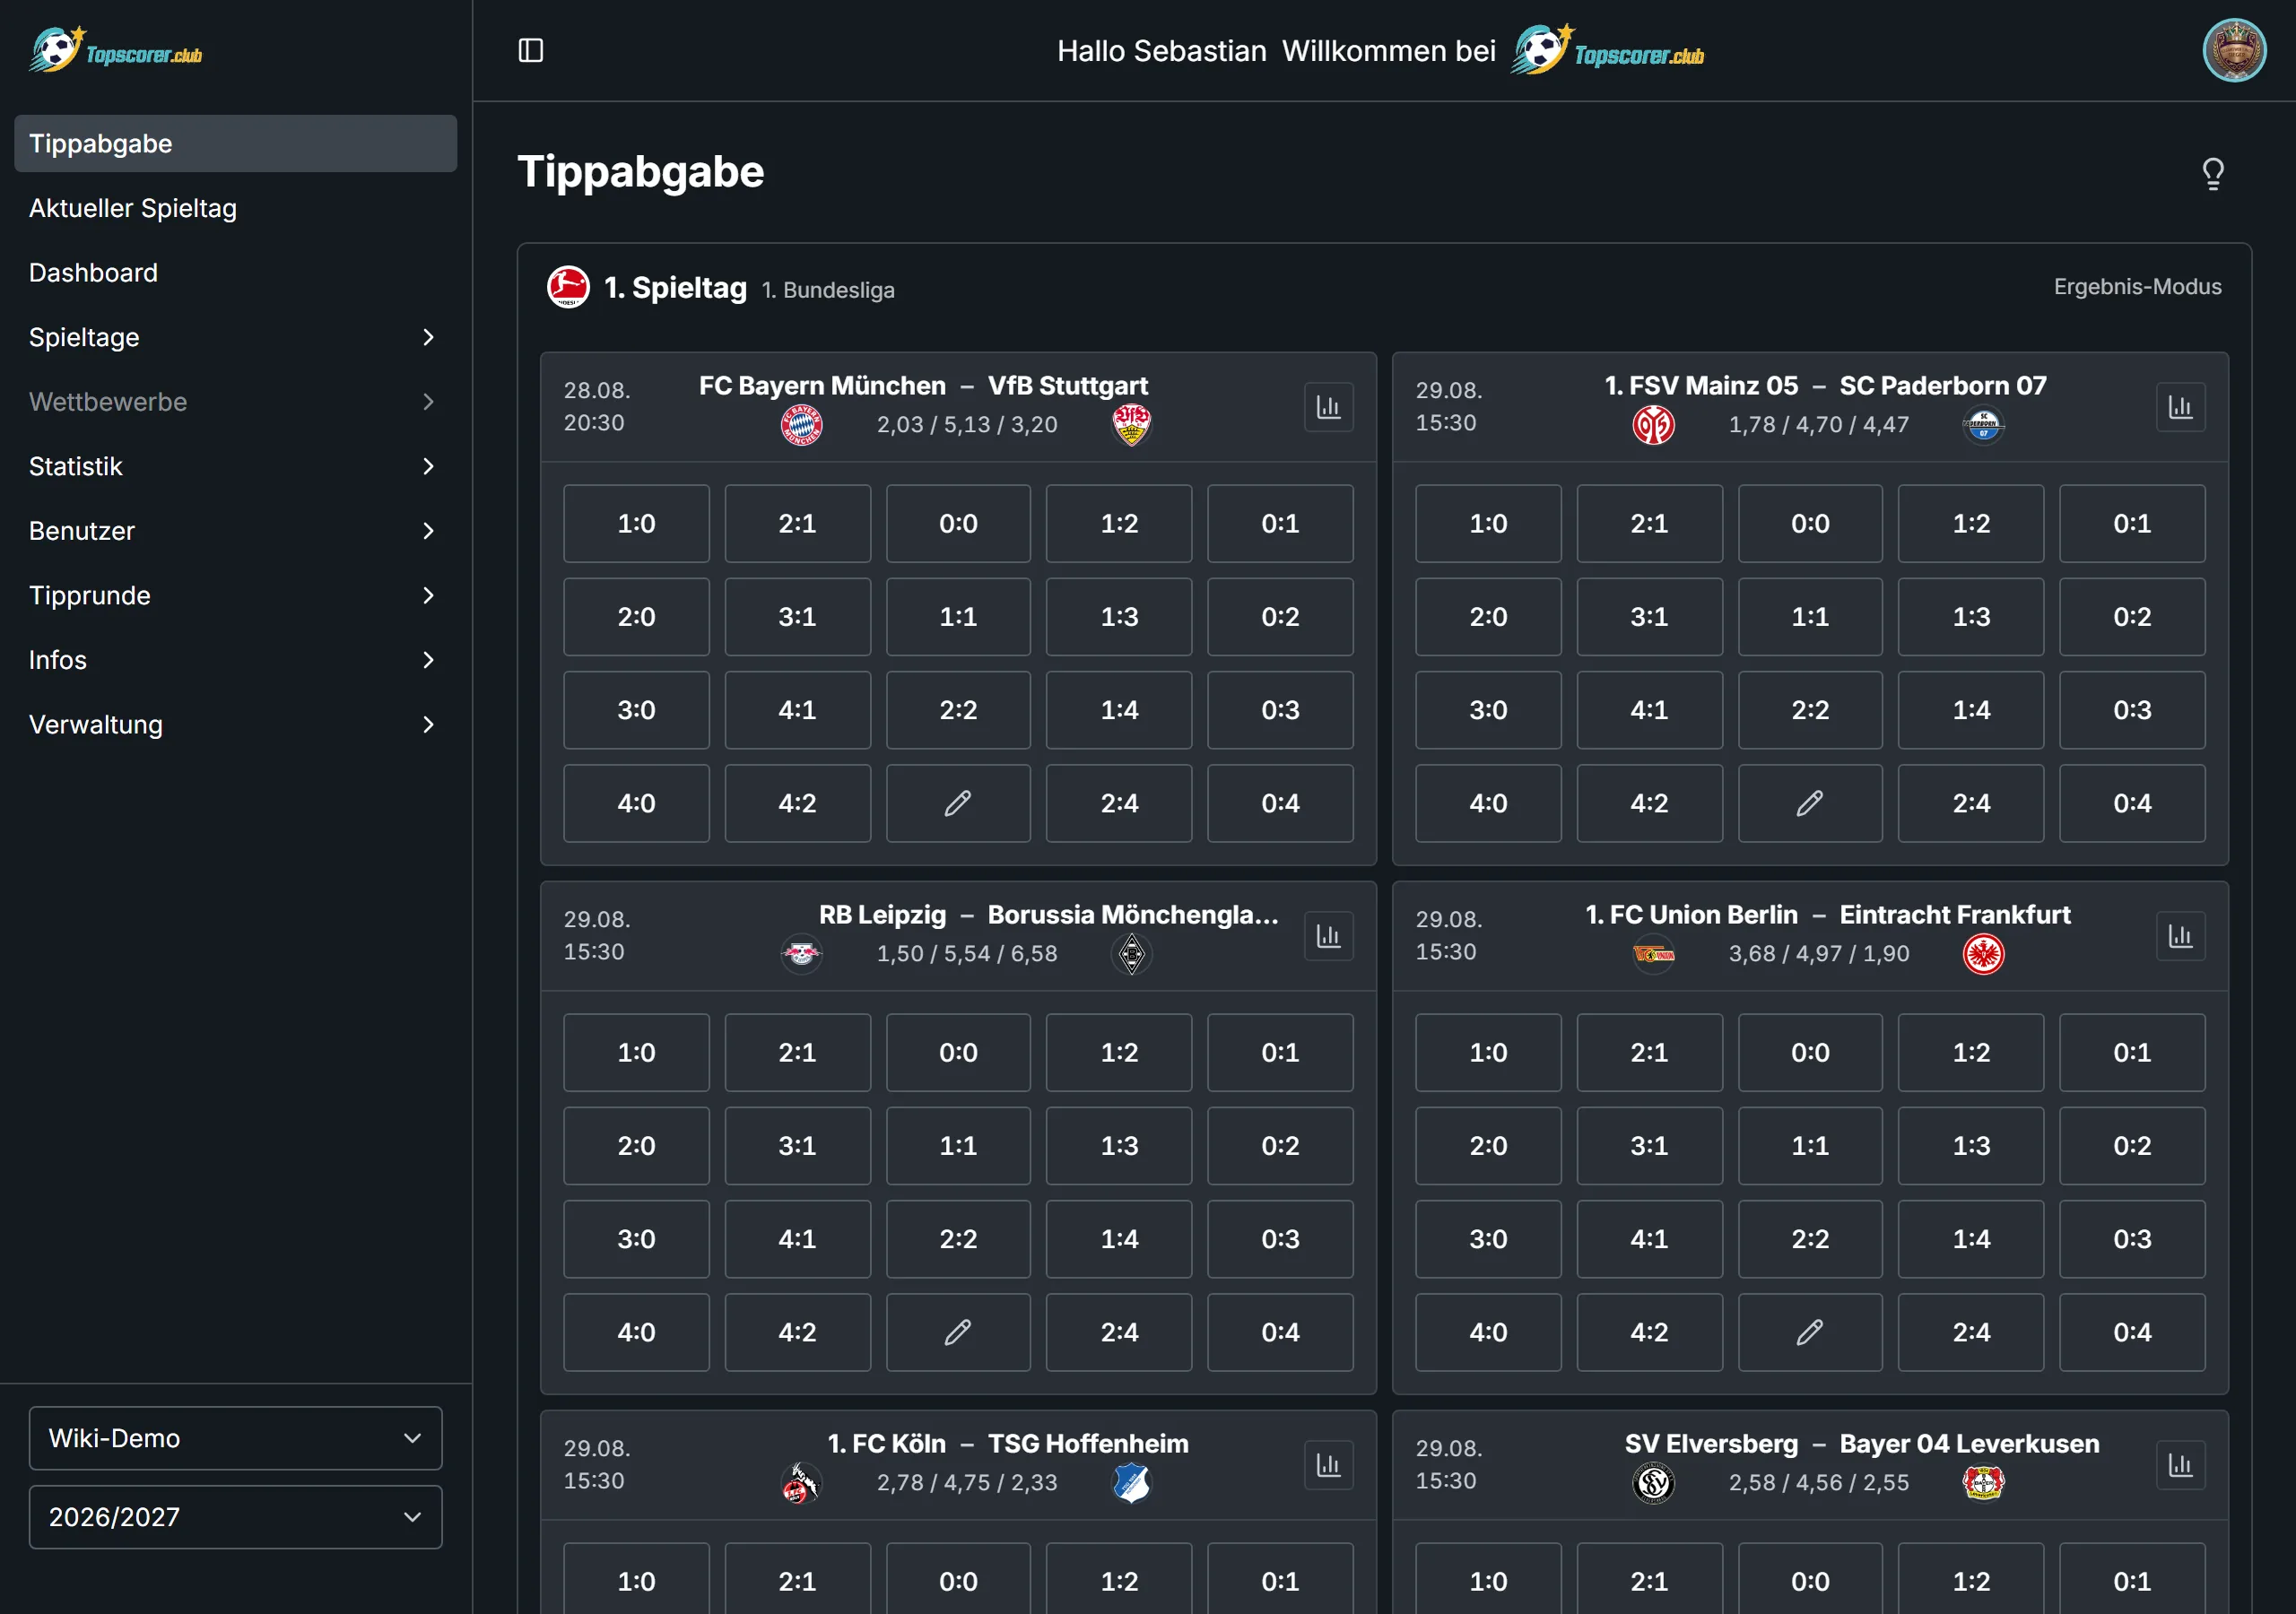This screenshot has width=2296, height=1614.
Task: Click the Union Berlin club crest
Action: tap(1654, 954)
